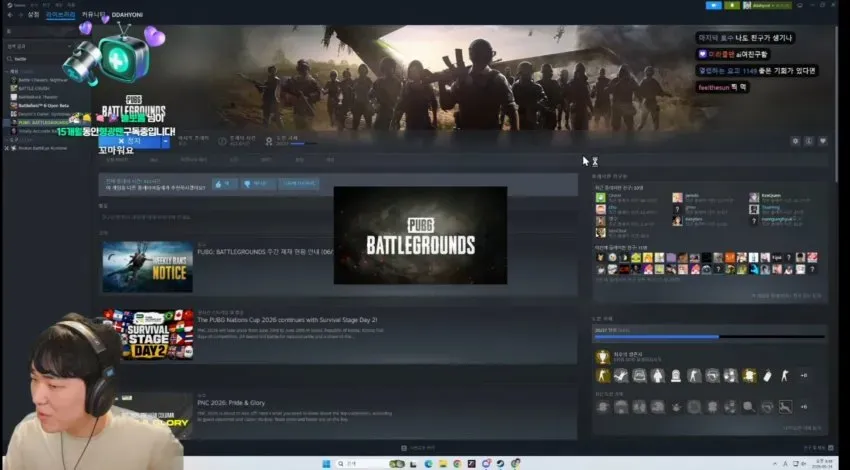
Task: Select Battle Chasers: Nightwar in the library list
Action: pyautogui.click(x=43, y=80)
